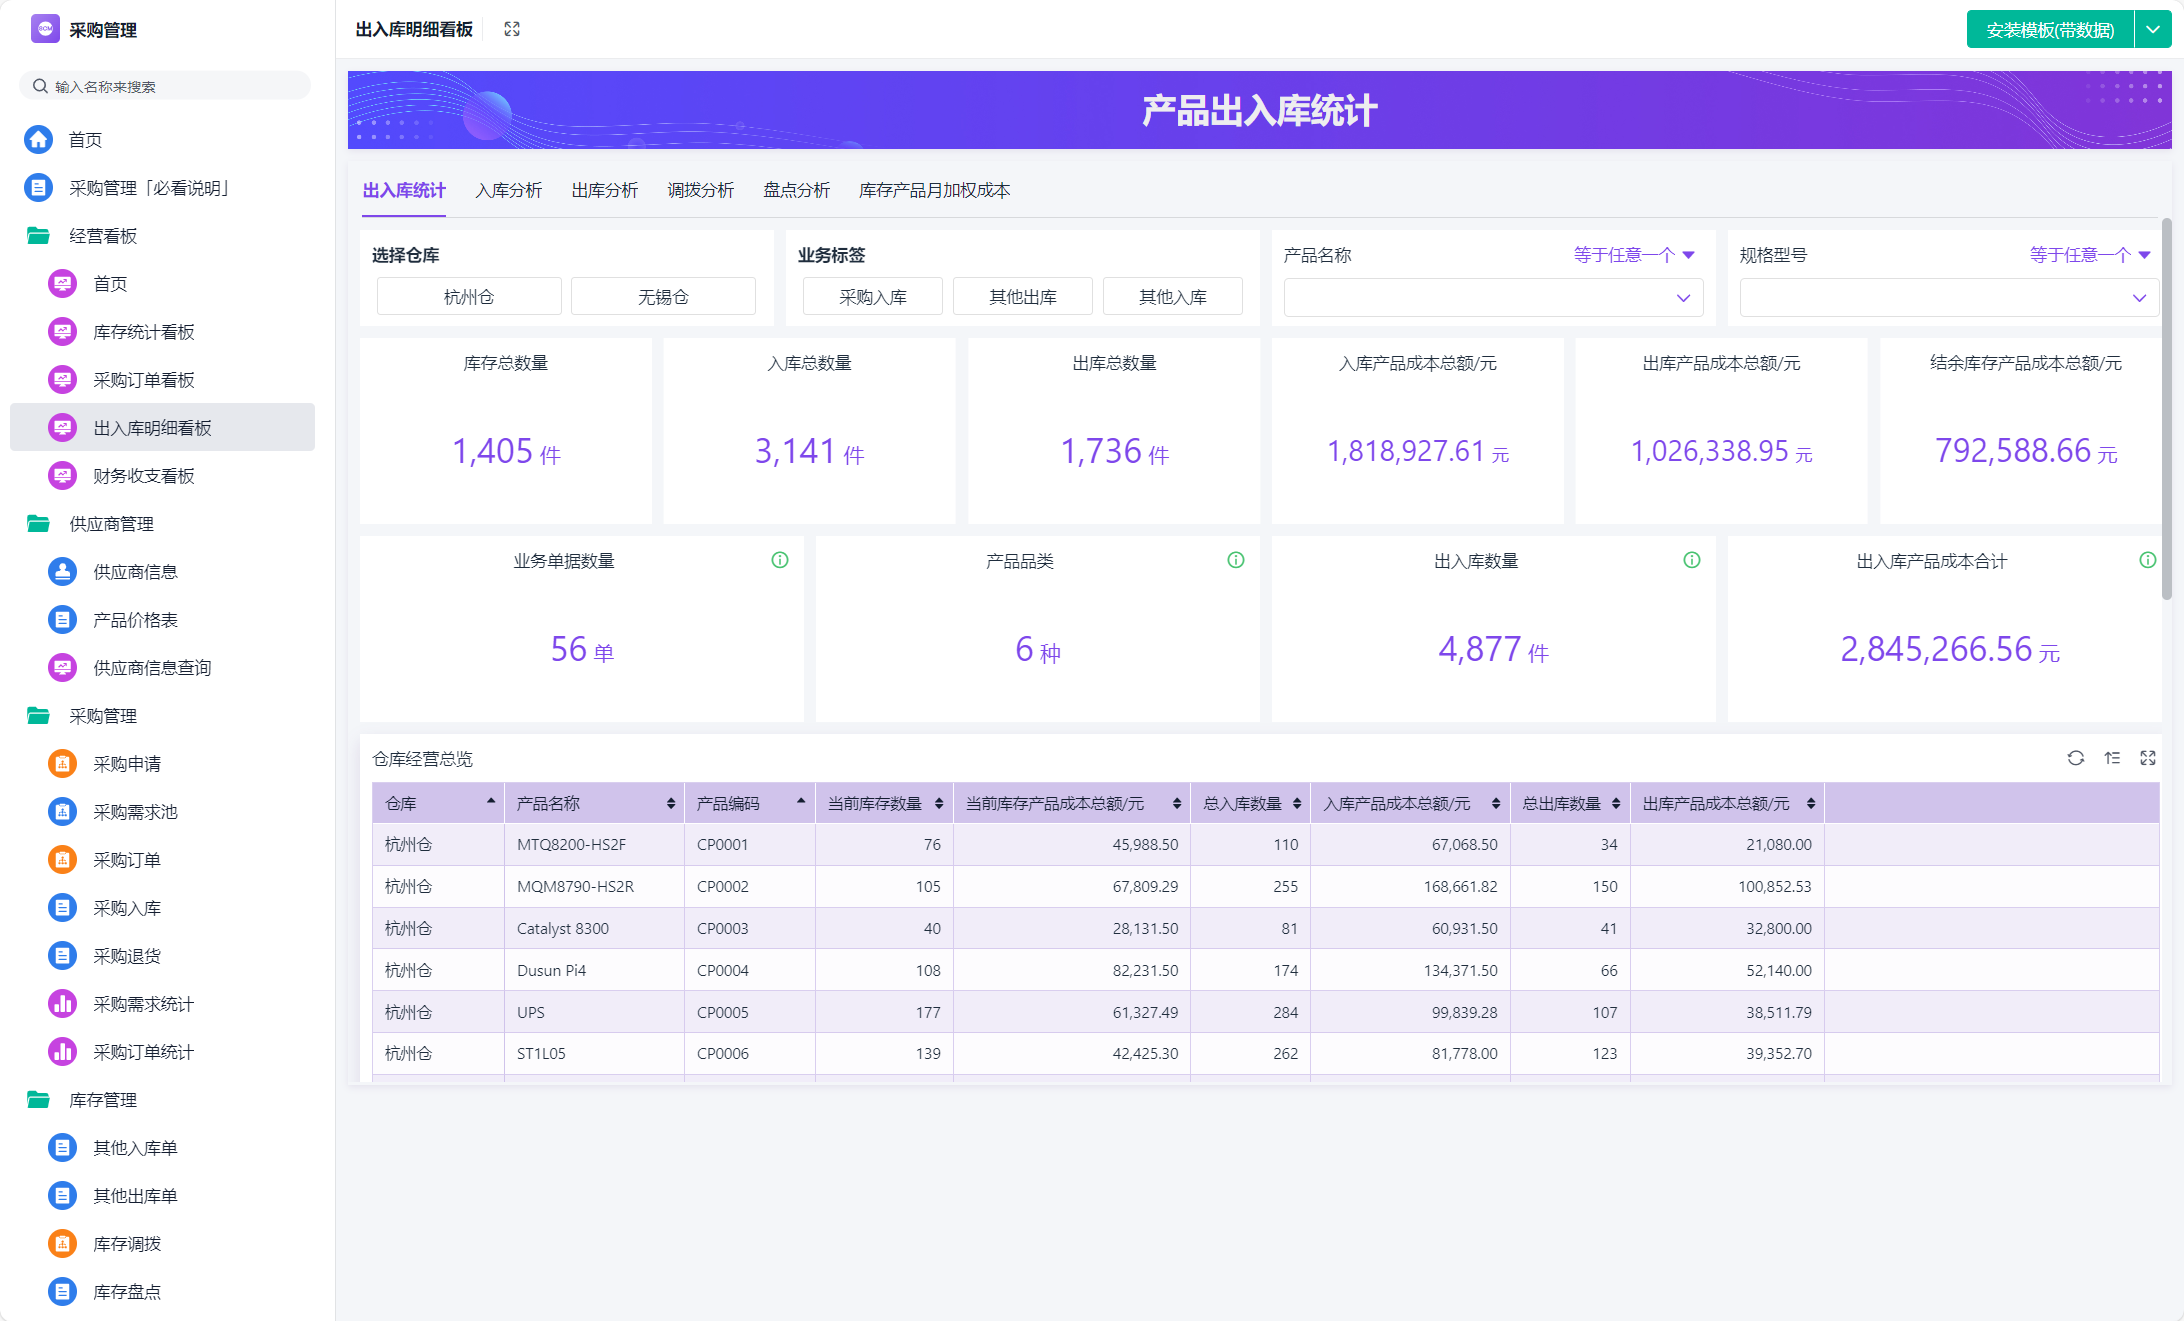The height and width of the screenshot is (1321, 2184).
Task: Switch to the 入库分析 tab
Action: coord(509,190)
